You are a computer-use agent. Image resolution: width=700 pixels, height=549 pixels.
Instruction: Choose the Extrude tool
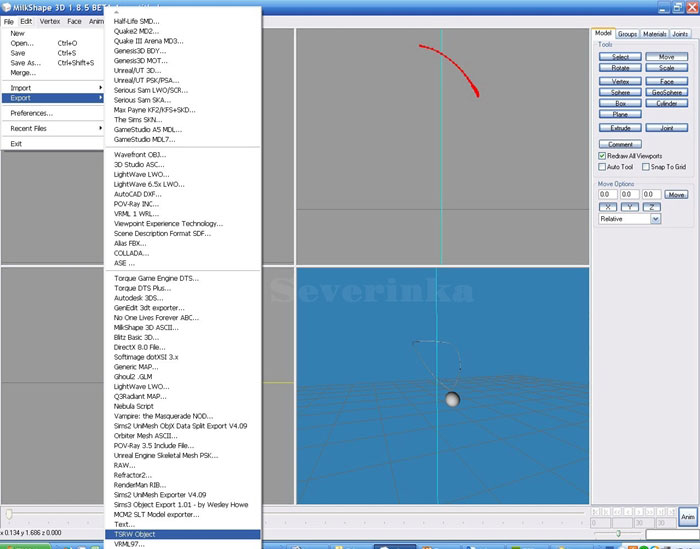(620, 128)
